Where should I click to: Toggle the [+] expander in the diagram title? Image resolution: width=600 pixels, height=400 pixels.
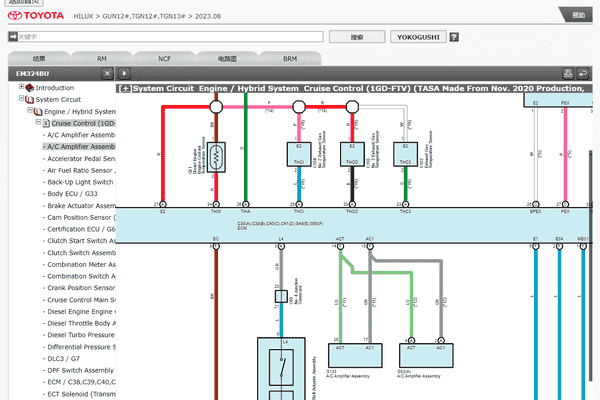tap(125, 88)
